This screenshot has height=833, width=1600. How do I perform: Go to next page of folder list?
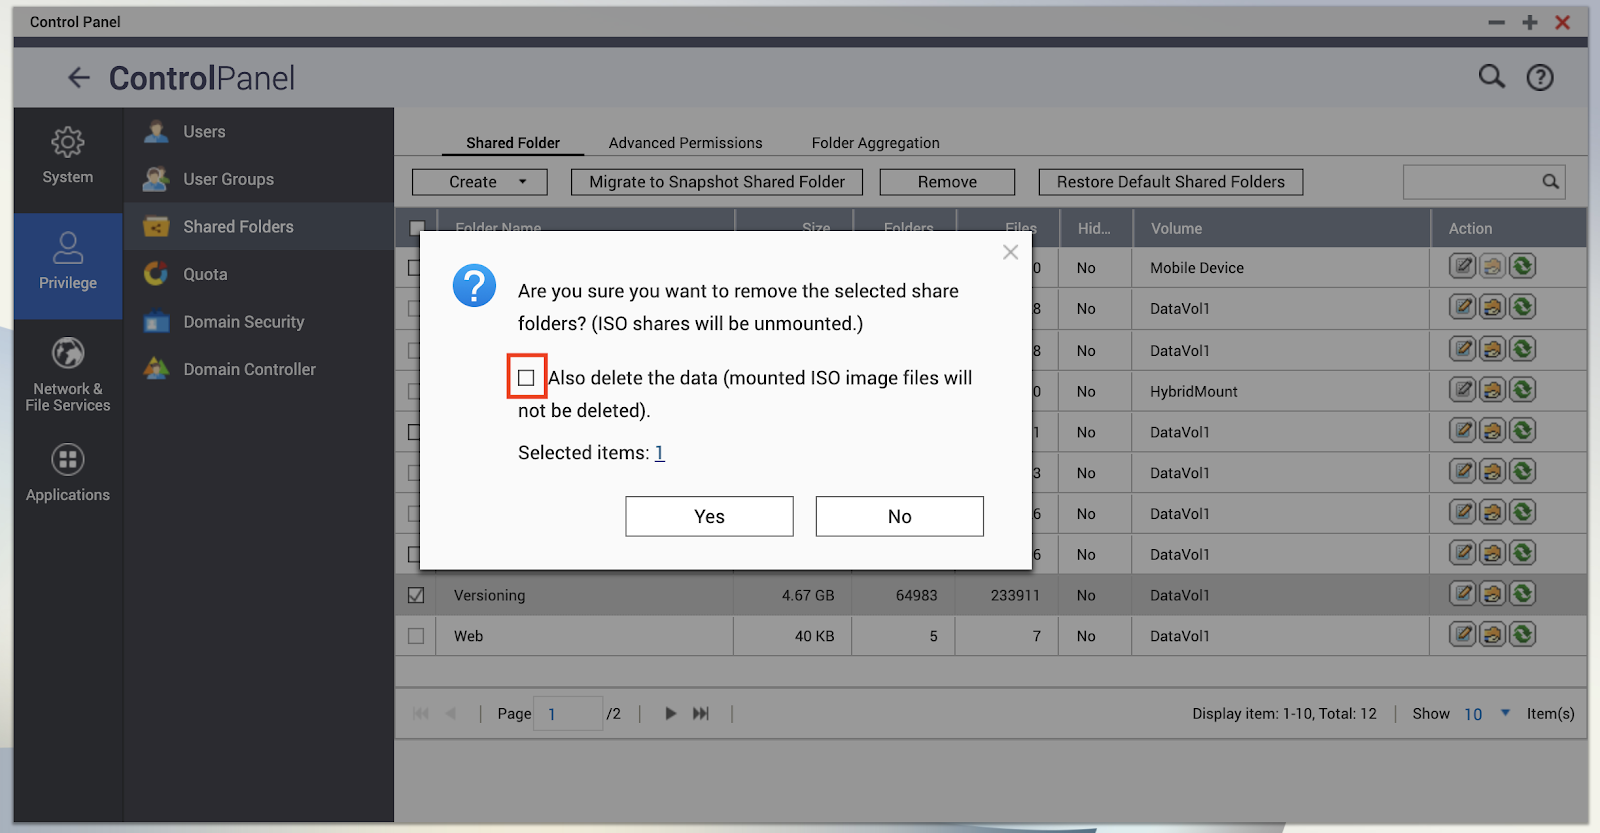pyautogui.click(x=670, y=713)
